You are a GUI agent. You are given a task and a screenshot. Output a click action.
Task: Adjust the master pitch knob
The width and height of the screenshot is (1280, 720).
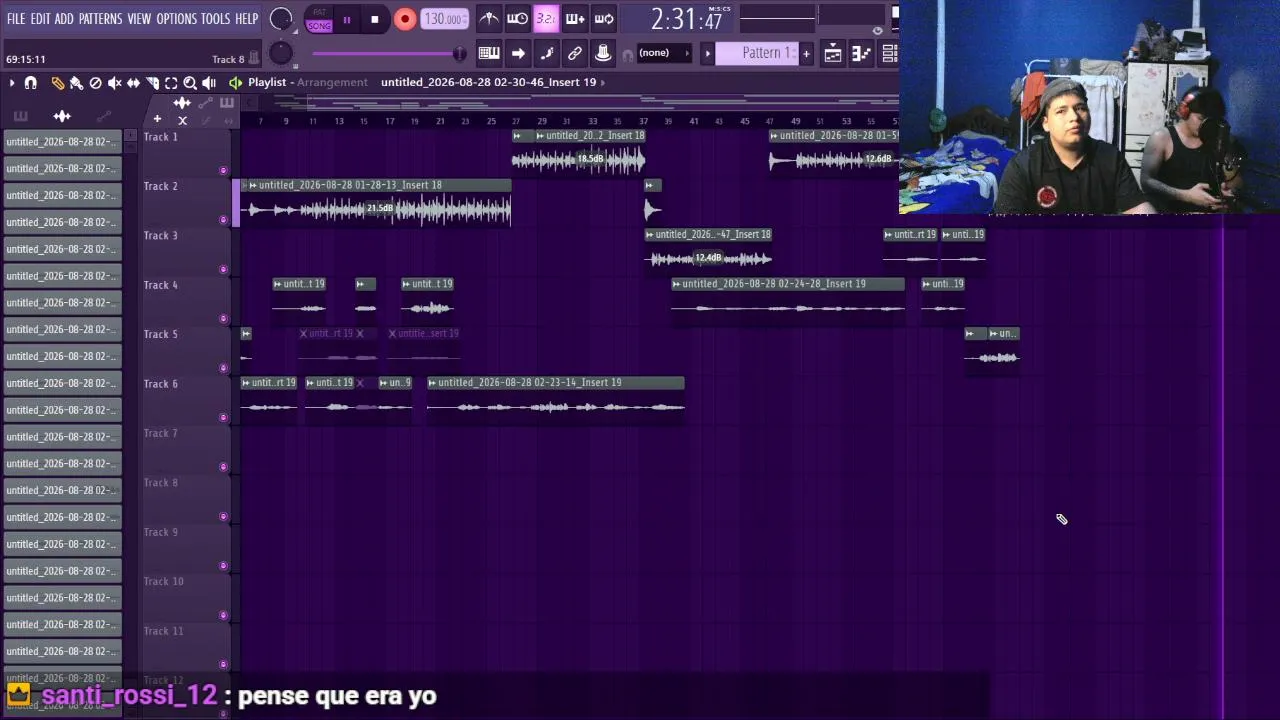pyautogui.click(x=281, y=53)
